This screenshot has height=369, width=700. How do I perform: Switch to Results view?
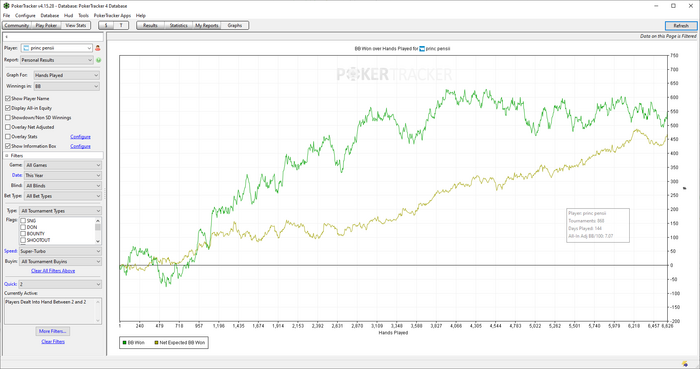click(150, 25)
